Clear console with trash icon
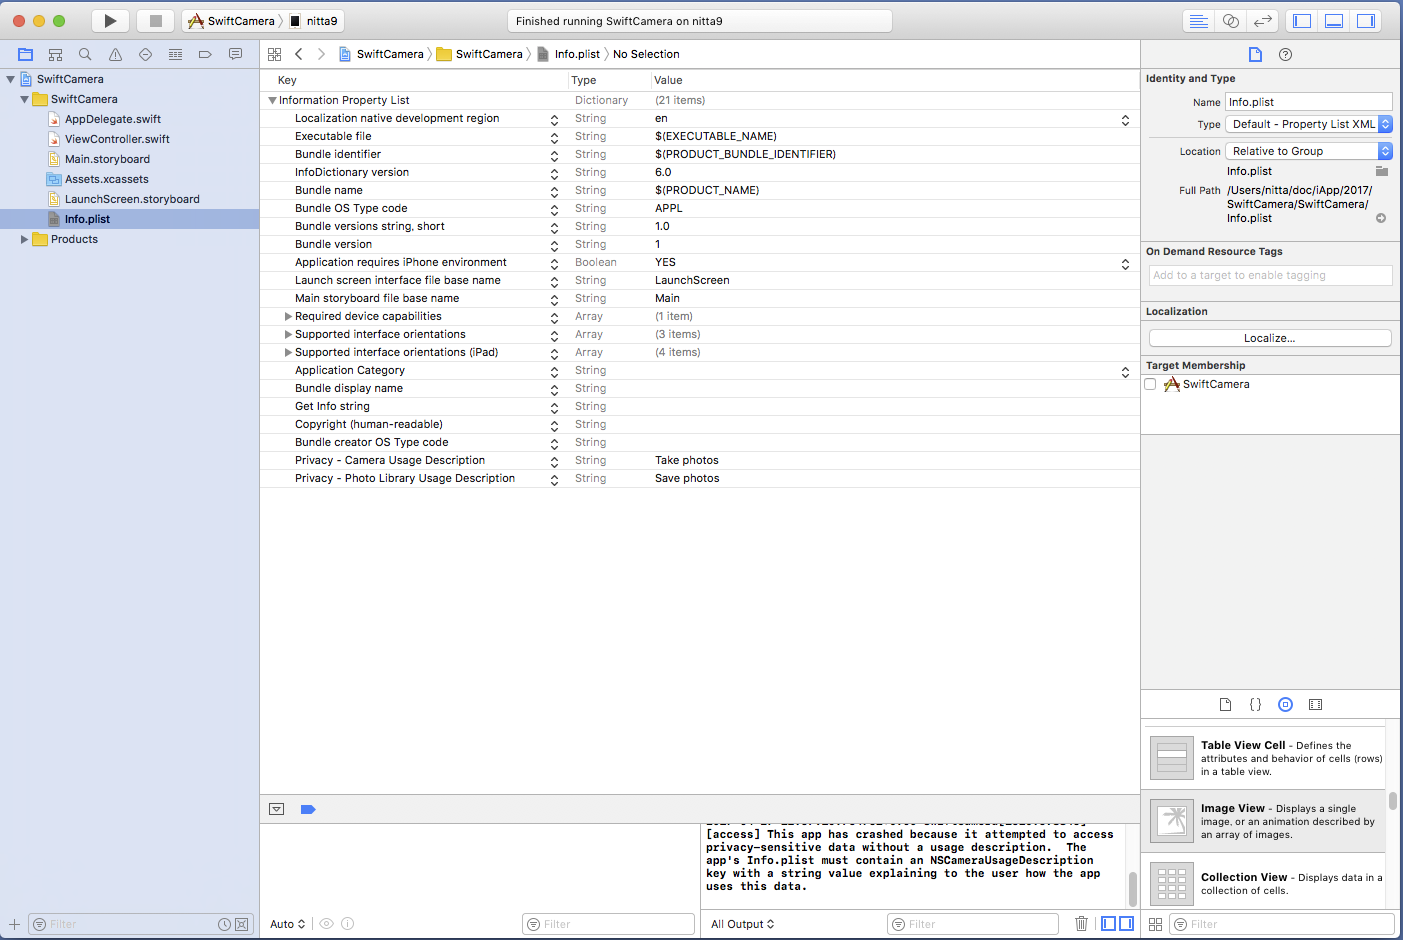Viewport: 1403px width, 940px height. click(x=1081, y=924)
